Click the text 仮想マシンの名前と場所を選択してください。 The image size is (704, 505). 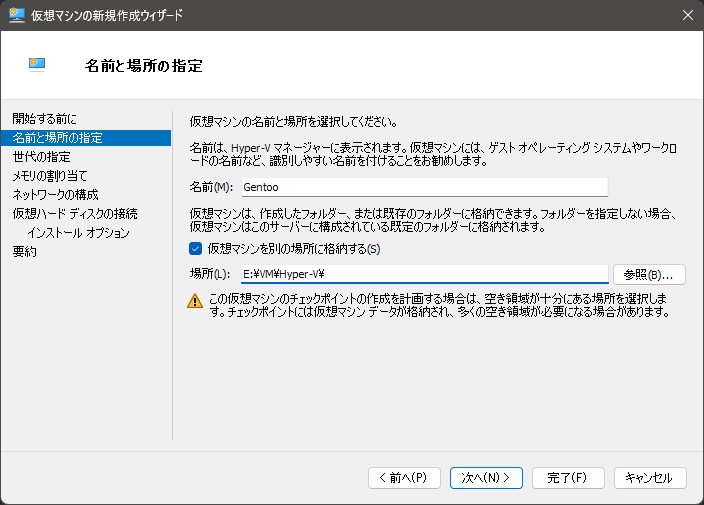click(x=294, y=122)
